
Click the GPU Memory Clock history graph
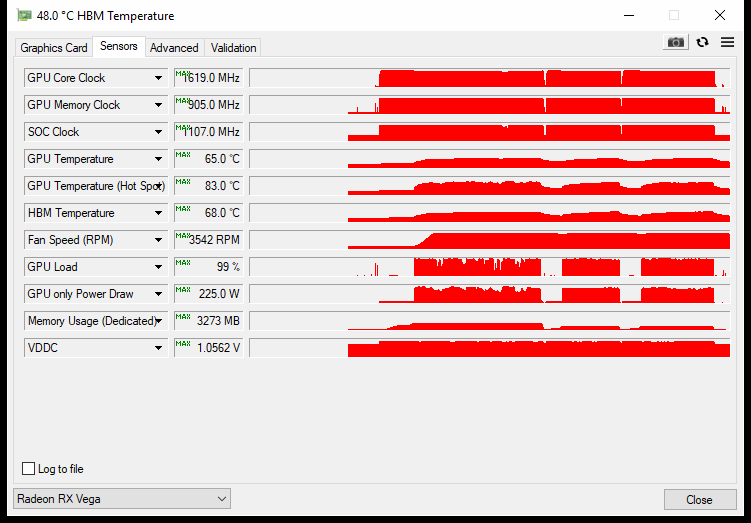pyautogui.click(x=489, y=105)
